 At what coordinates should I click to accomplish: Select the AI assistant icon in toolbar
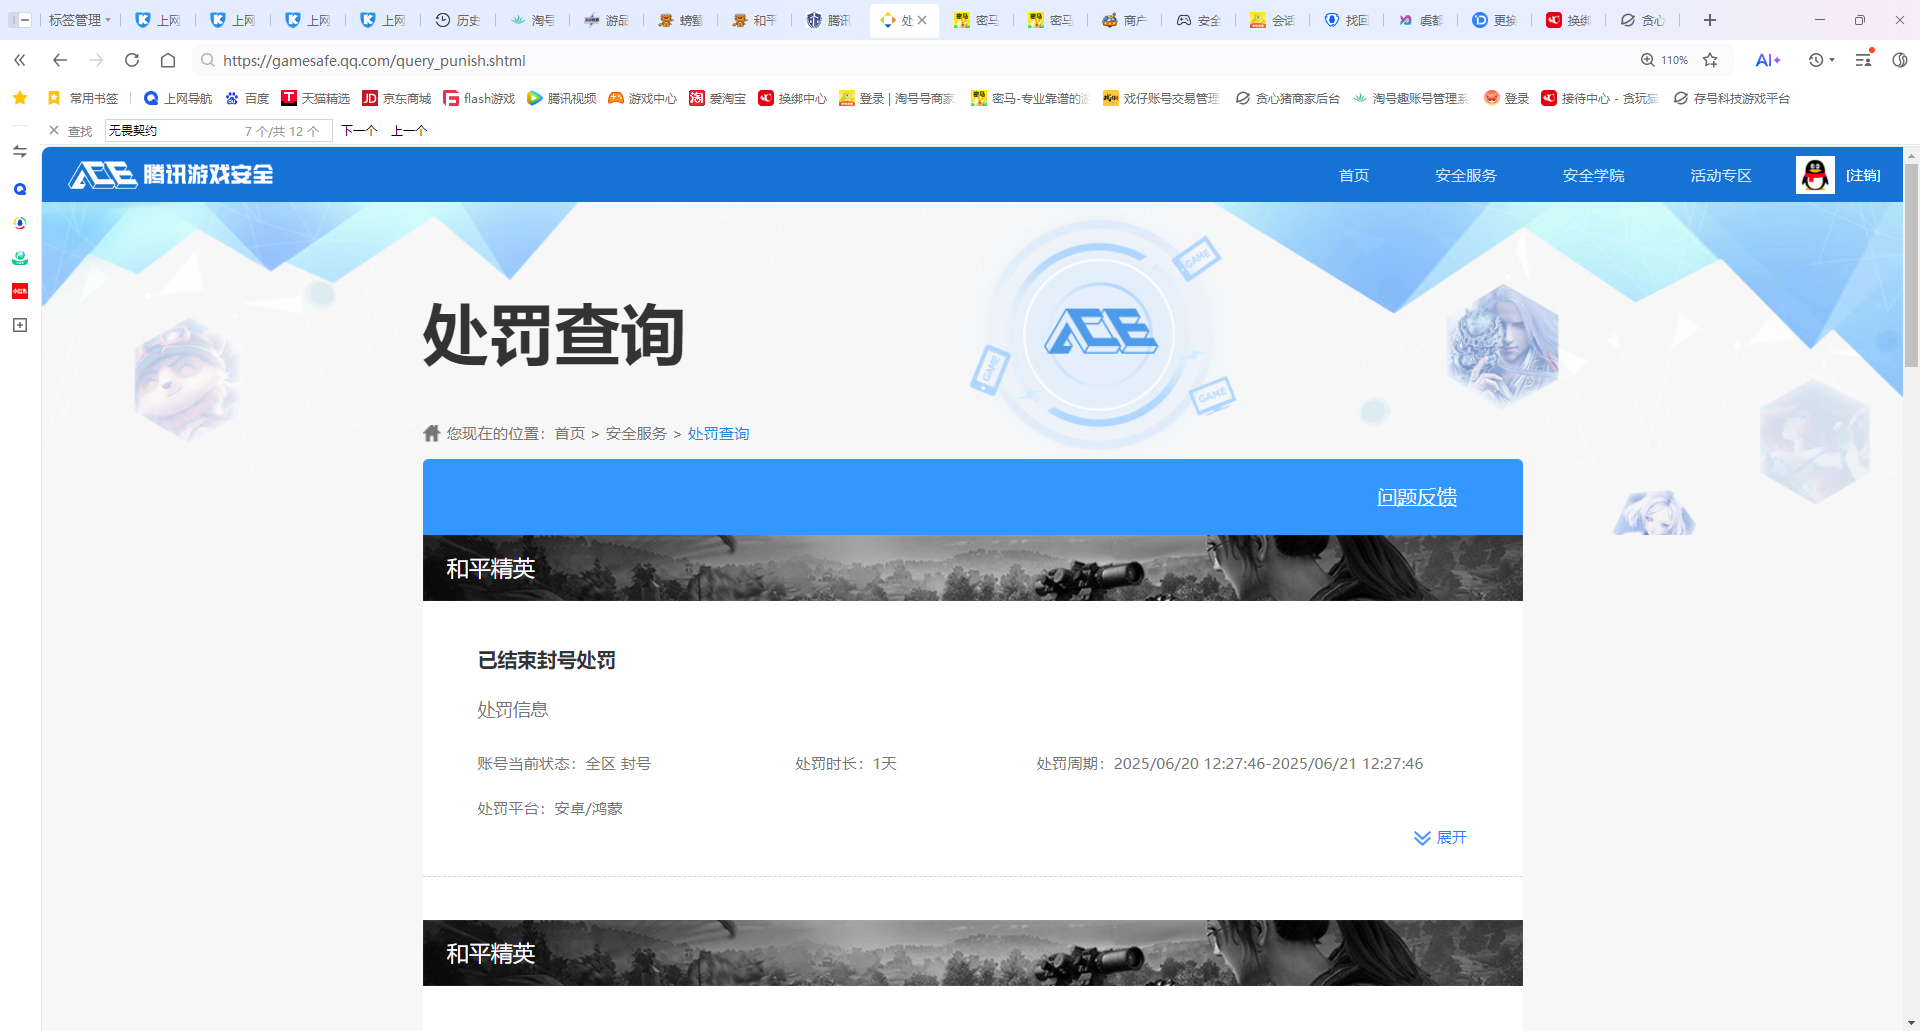1766,60
